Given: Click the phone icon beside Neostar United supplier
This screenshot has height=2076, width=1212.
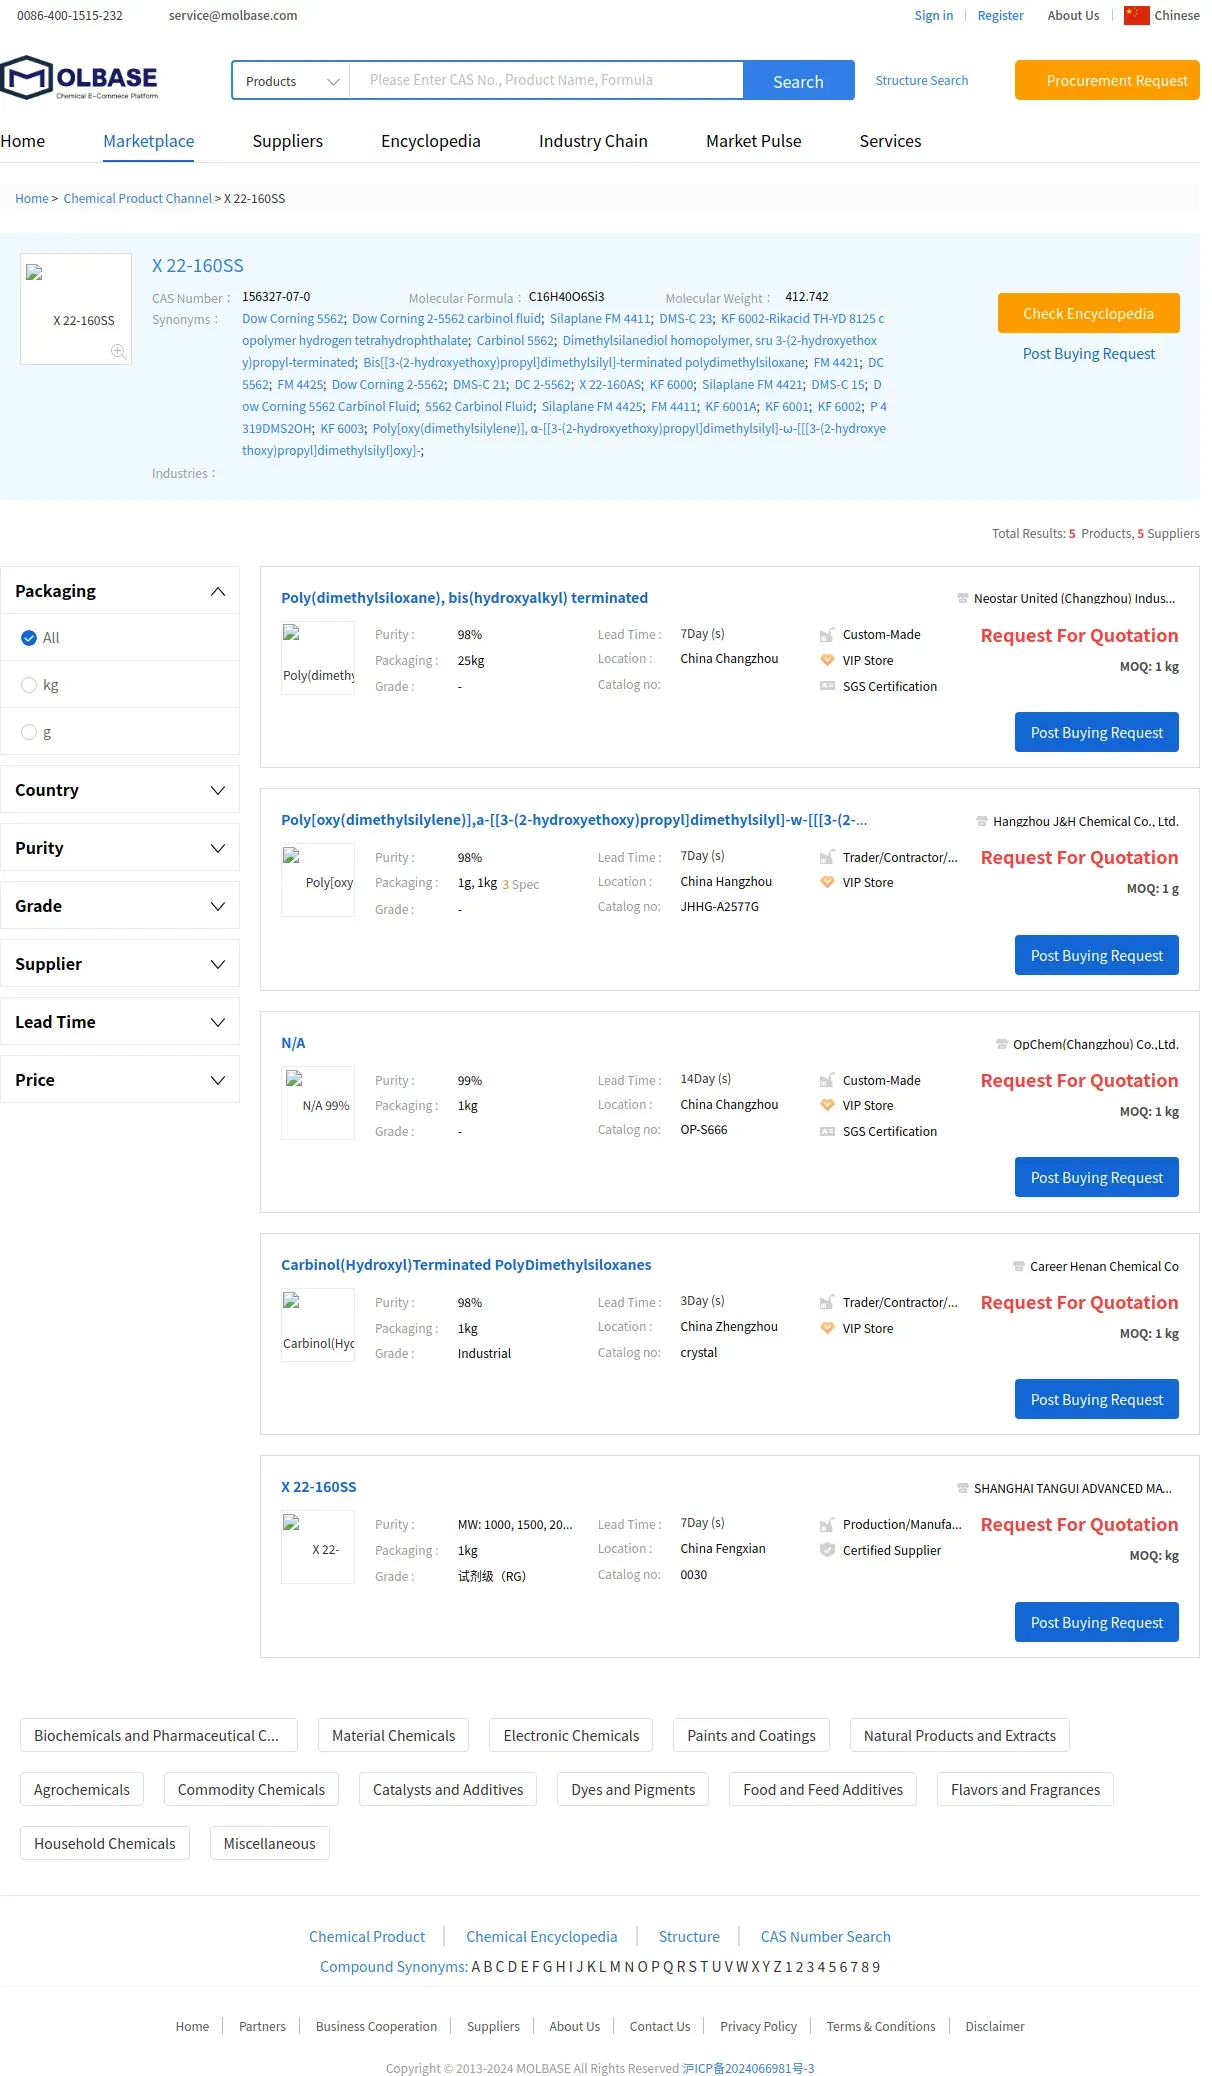Looking at the screenshot, I should click(963, 598).
